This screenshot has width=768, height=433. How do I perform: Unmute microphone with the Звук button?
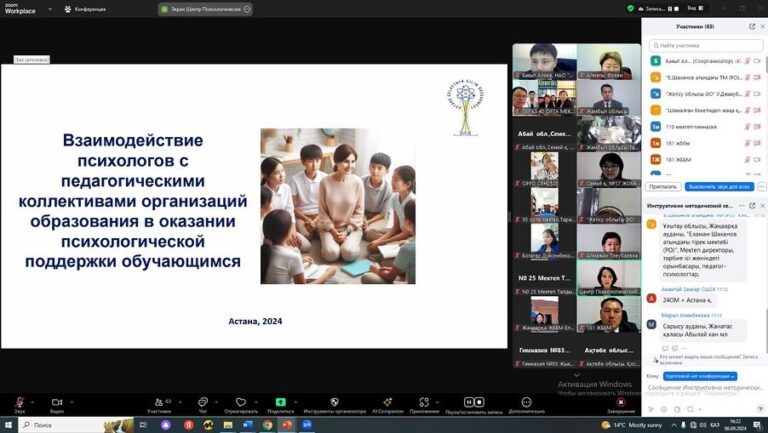click(19, 402)
